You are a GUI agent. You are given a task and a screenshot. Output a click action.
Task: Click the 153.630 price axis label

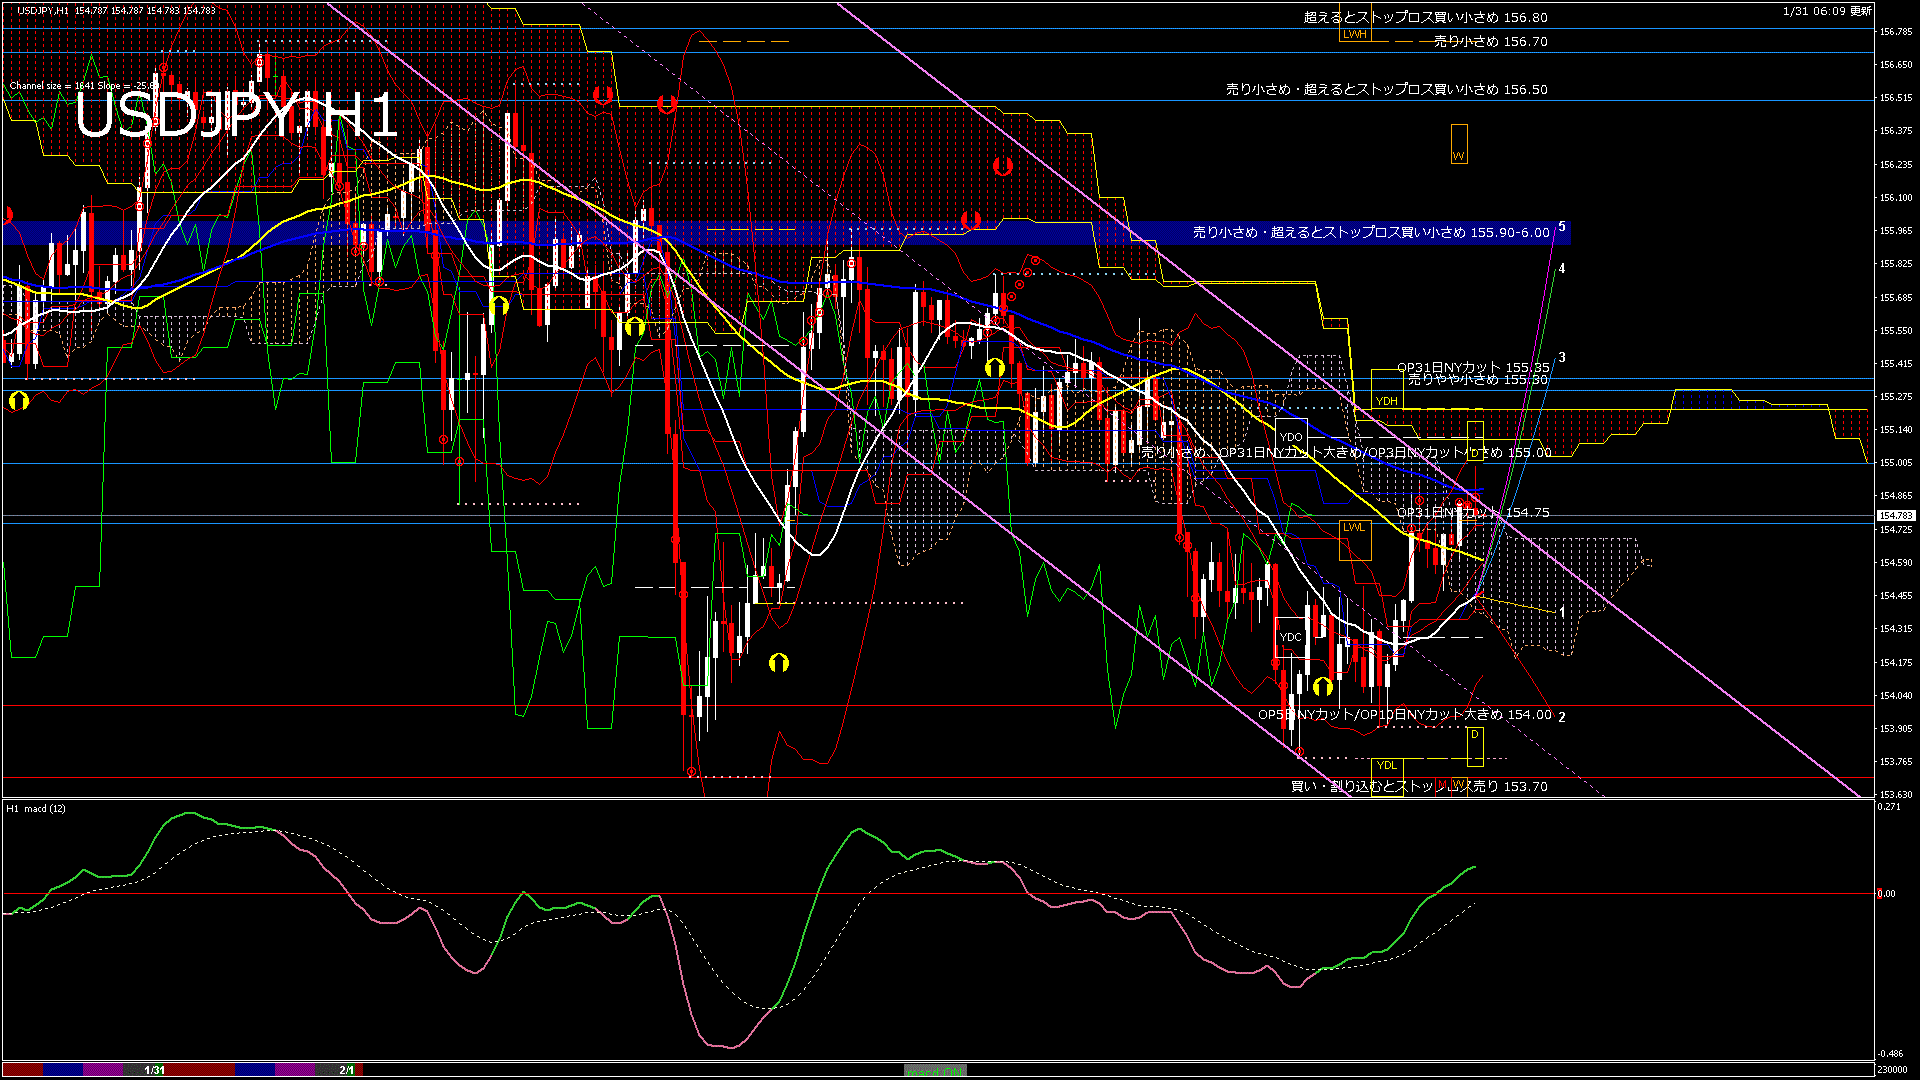pyautogui.click(x=1896, y=795)
